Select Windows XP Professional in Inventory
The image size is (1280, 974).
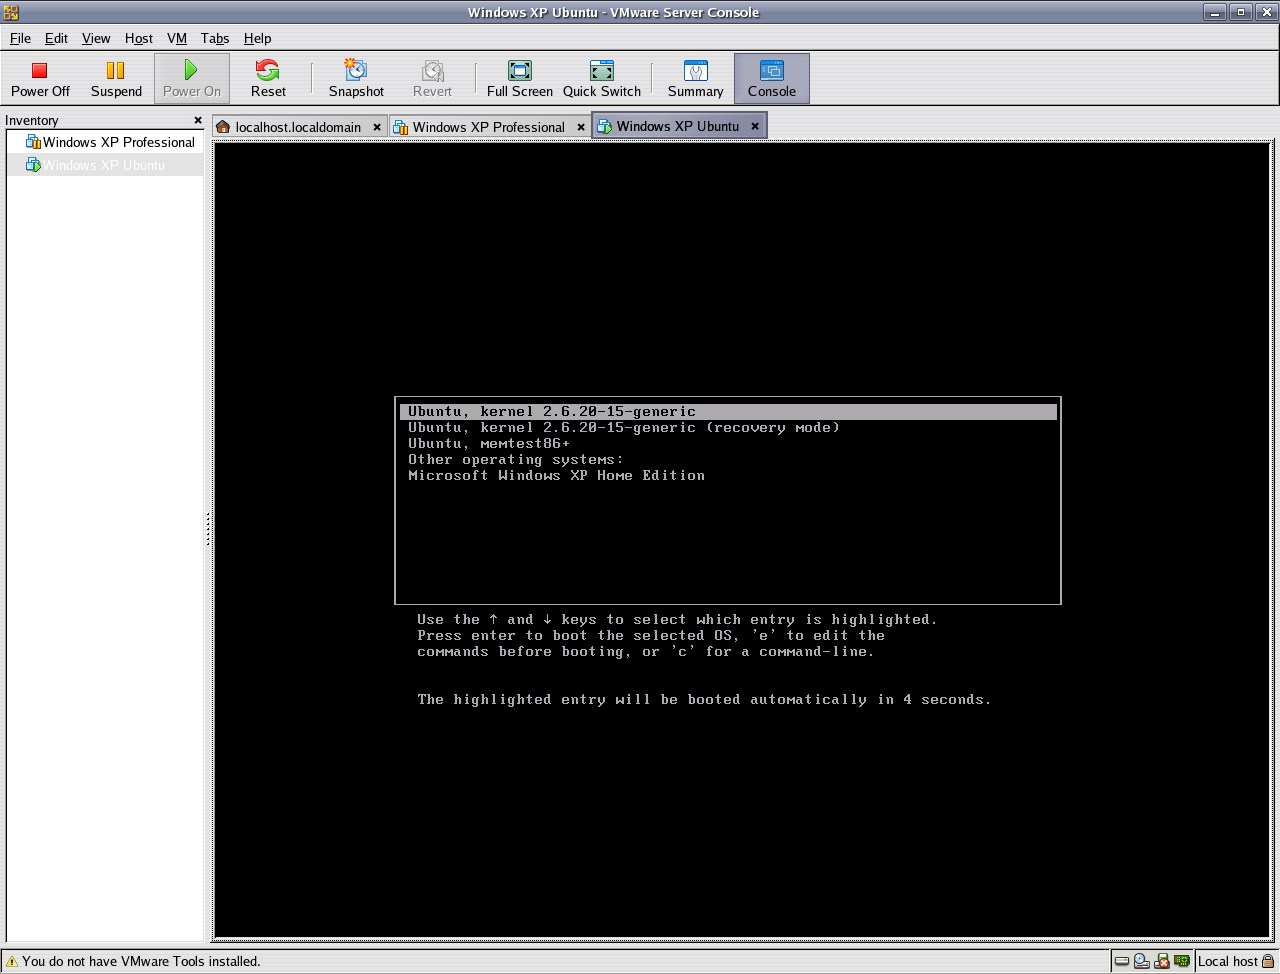point(118,142)
